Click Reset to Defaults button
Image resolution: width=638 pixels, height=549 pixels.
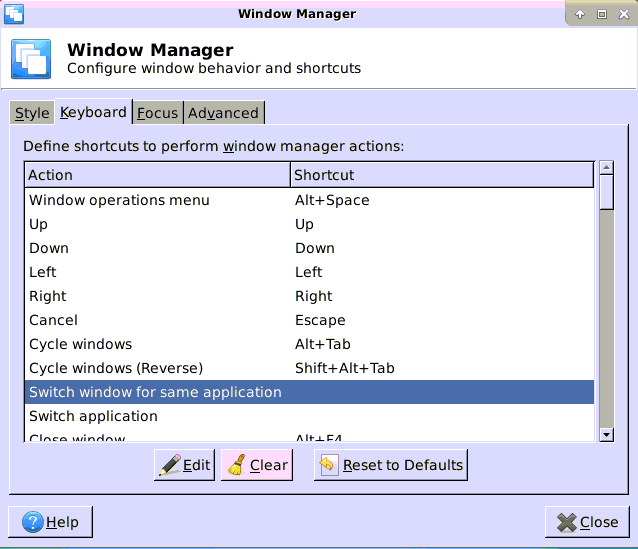391,465
